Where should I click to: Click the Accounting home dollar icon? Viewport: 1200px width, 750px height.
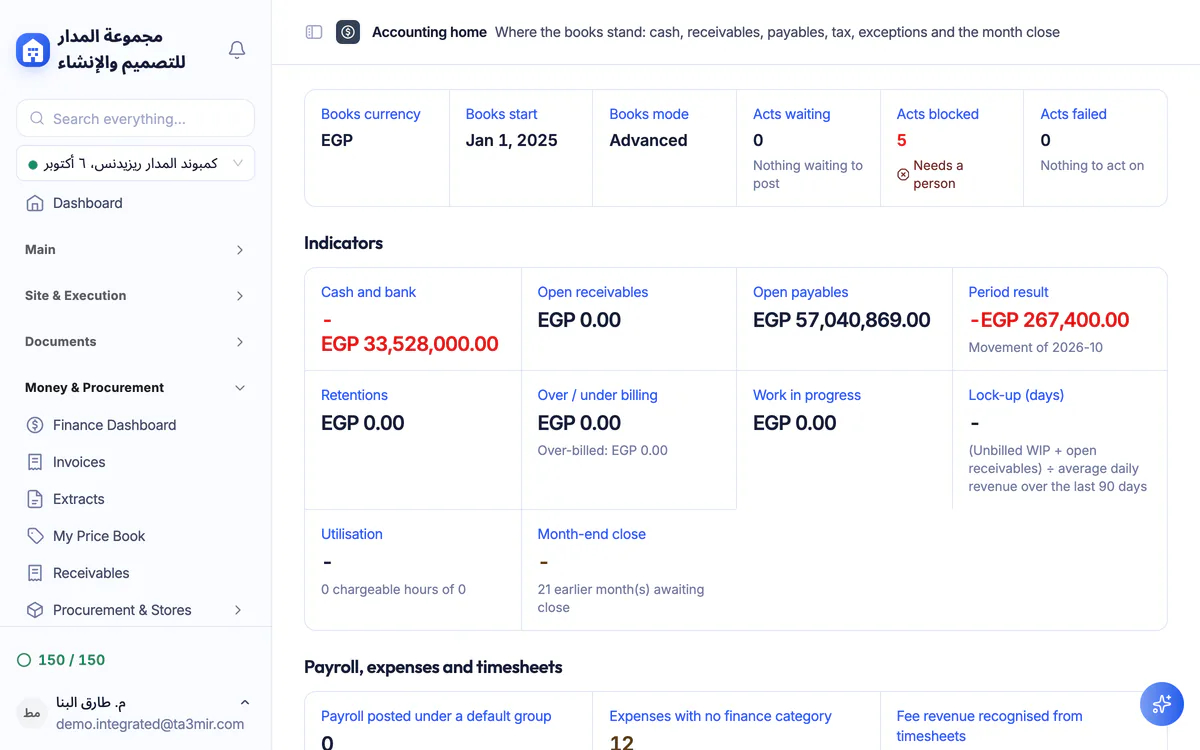(348, 32)
